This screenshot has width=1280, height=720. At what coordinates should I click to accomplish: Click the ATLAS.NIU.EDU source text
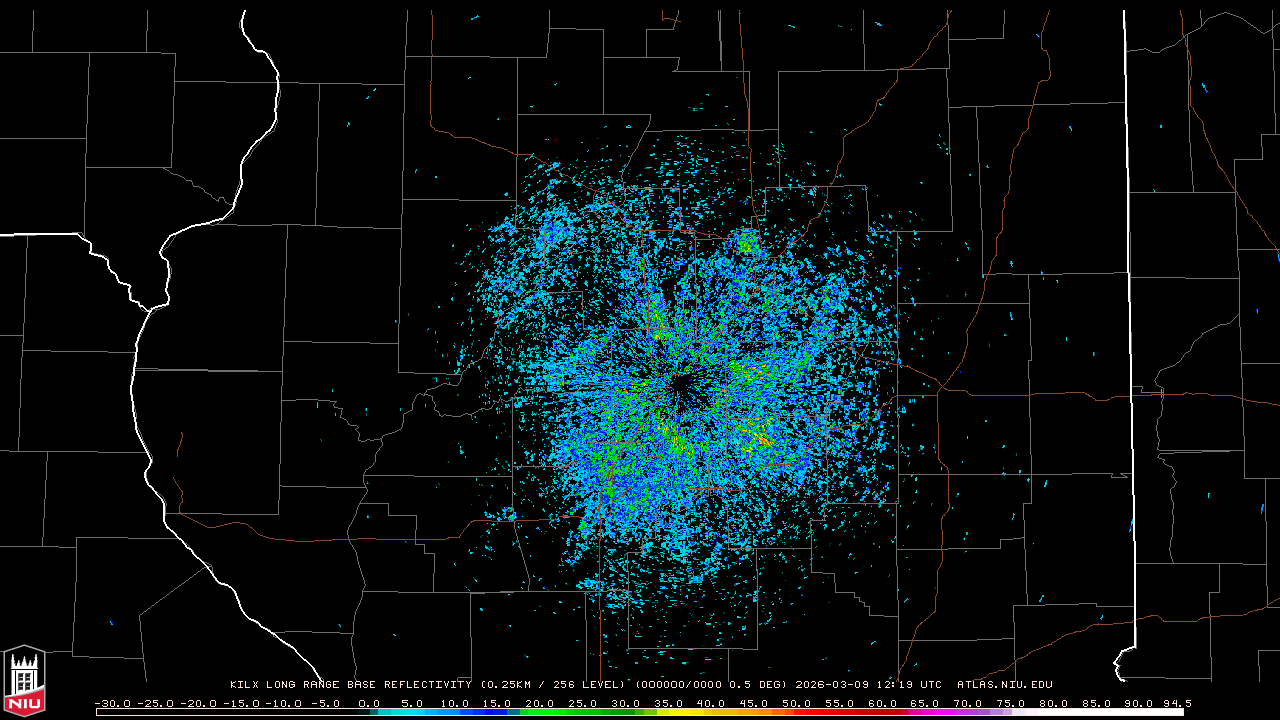pyautogui.click(x=1005, y=685)
